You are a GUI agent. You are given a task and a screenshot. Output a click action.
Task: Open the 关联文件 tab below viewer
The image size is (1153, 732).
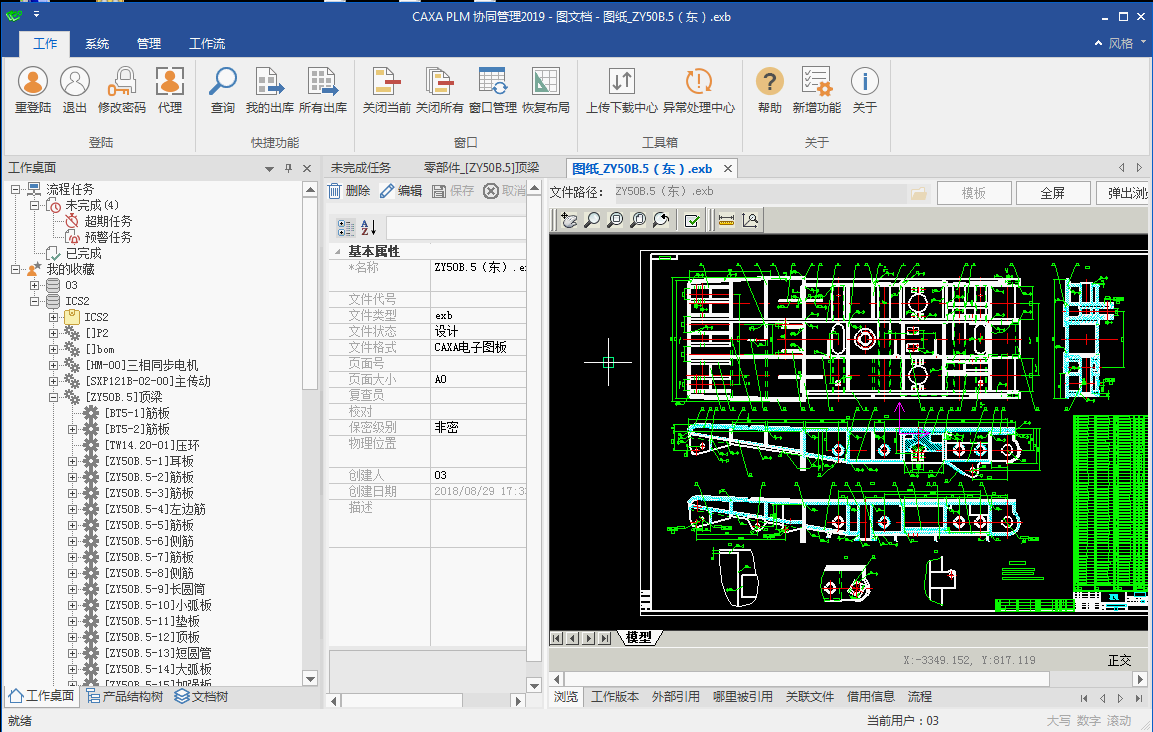[x=810, y=697]
